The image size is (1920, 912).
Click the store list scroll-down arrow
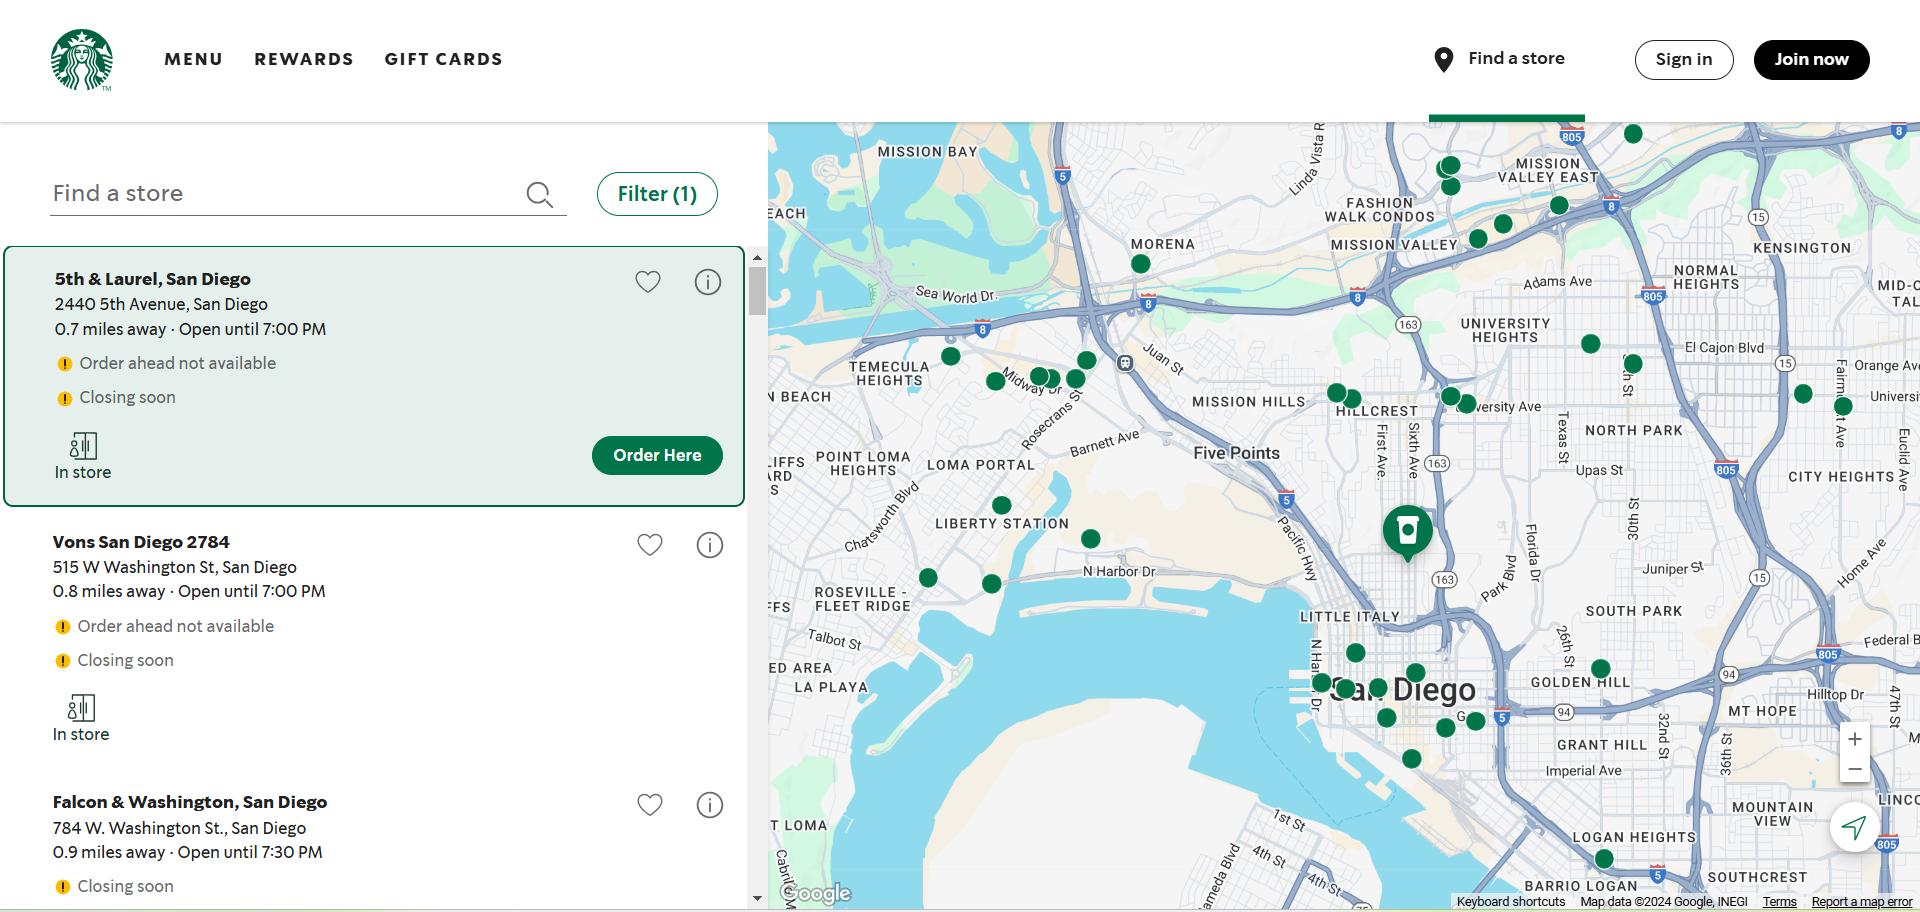pos(757,898)
